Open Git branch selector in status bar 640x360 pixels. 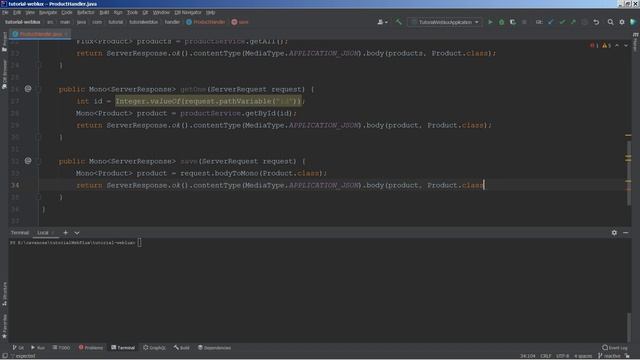point(609,356)
